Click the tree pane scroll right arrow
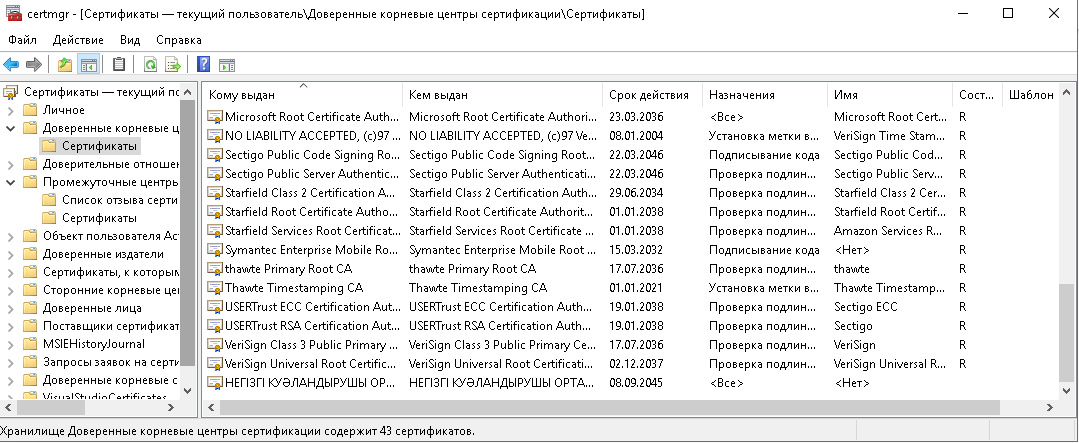The image size is (1079, 443). tap(171, 407)
